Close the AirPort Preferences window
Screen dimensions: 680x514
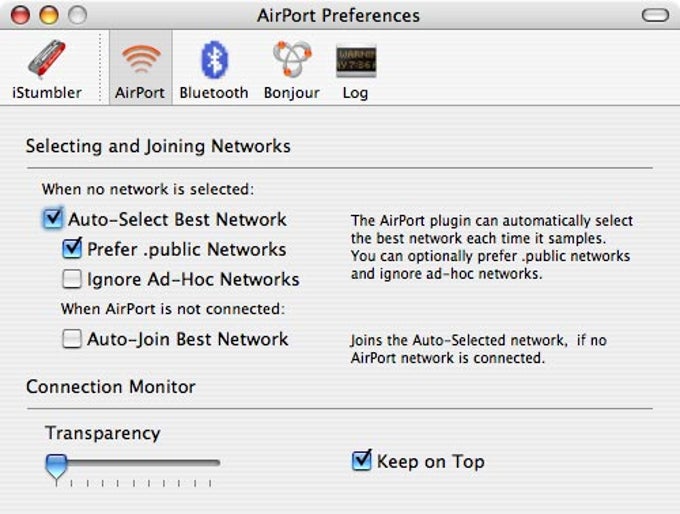(x=20, y=15)
